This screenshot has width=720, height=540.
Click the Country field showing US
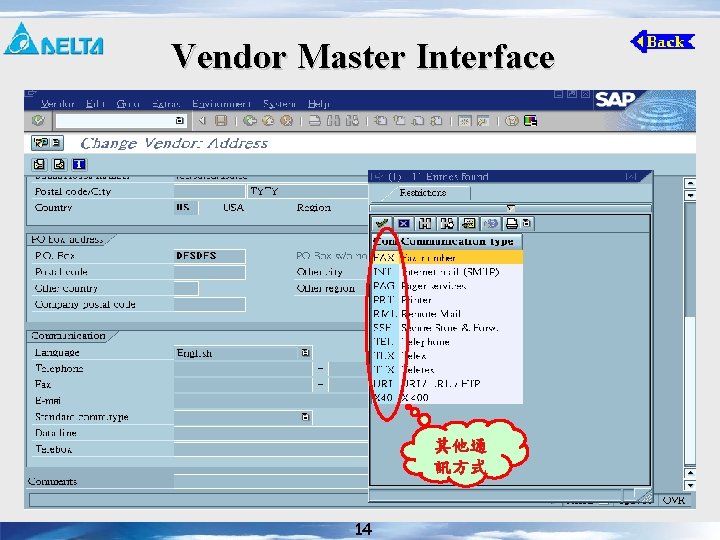tap(186, 208)
